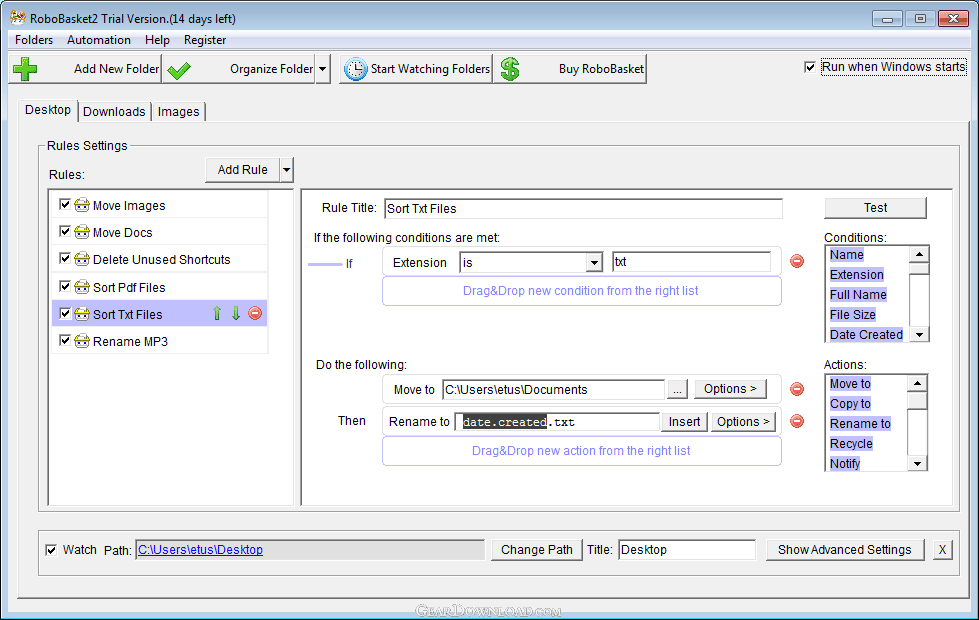Click the robot icon next to Move Images

(82, 205)
